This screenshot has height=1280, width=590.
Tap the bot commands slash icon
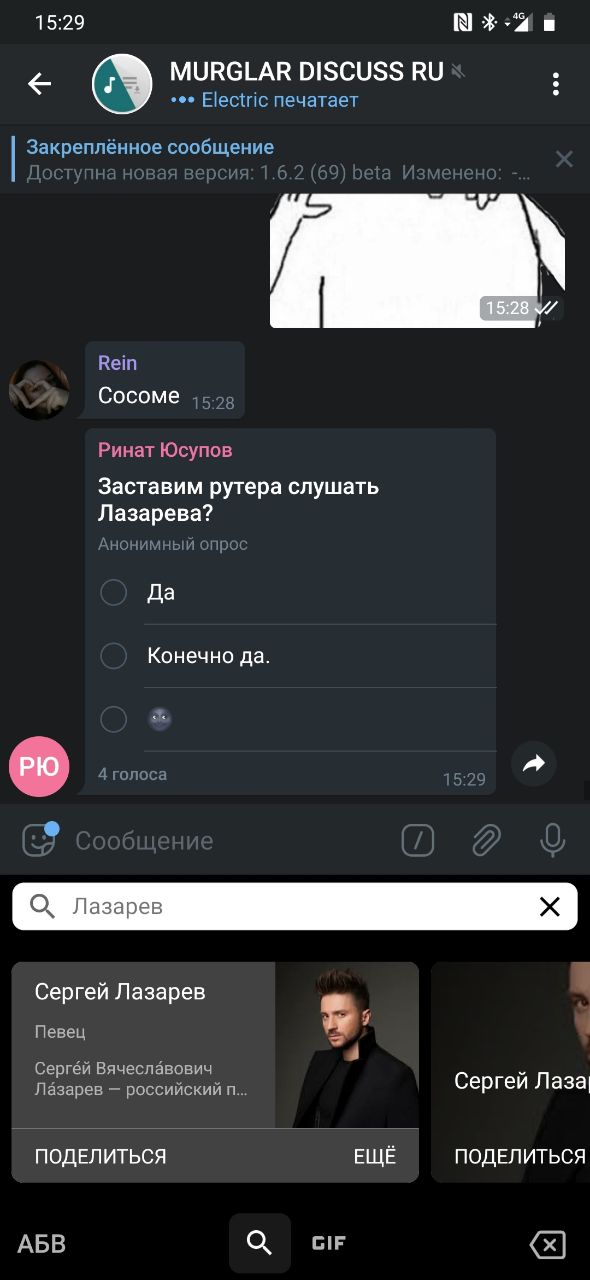point(418,841)
